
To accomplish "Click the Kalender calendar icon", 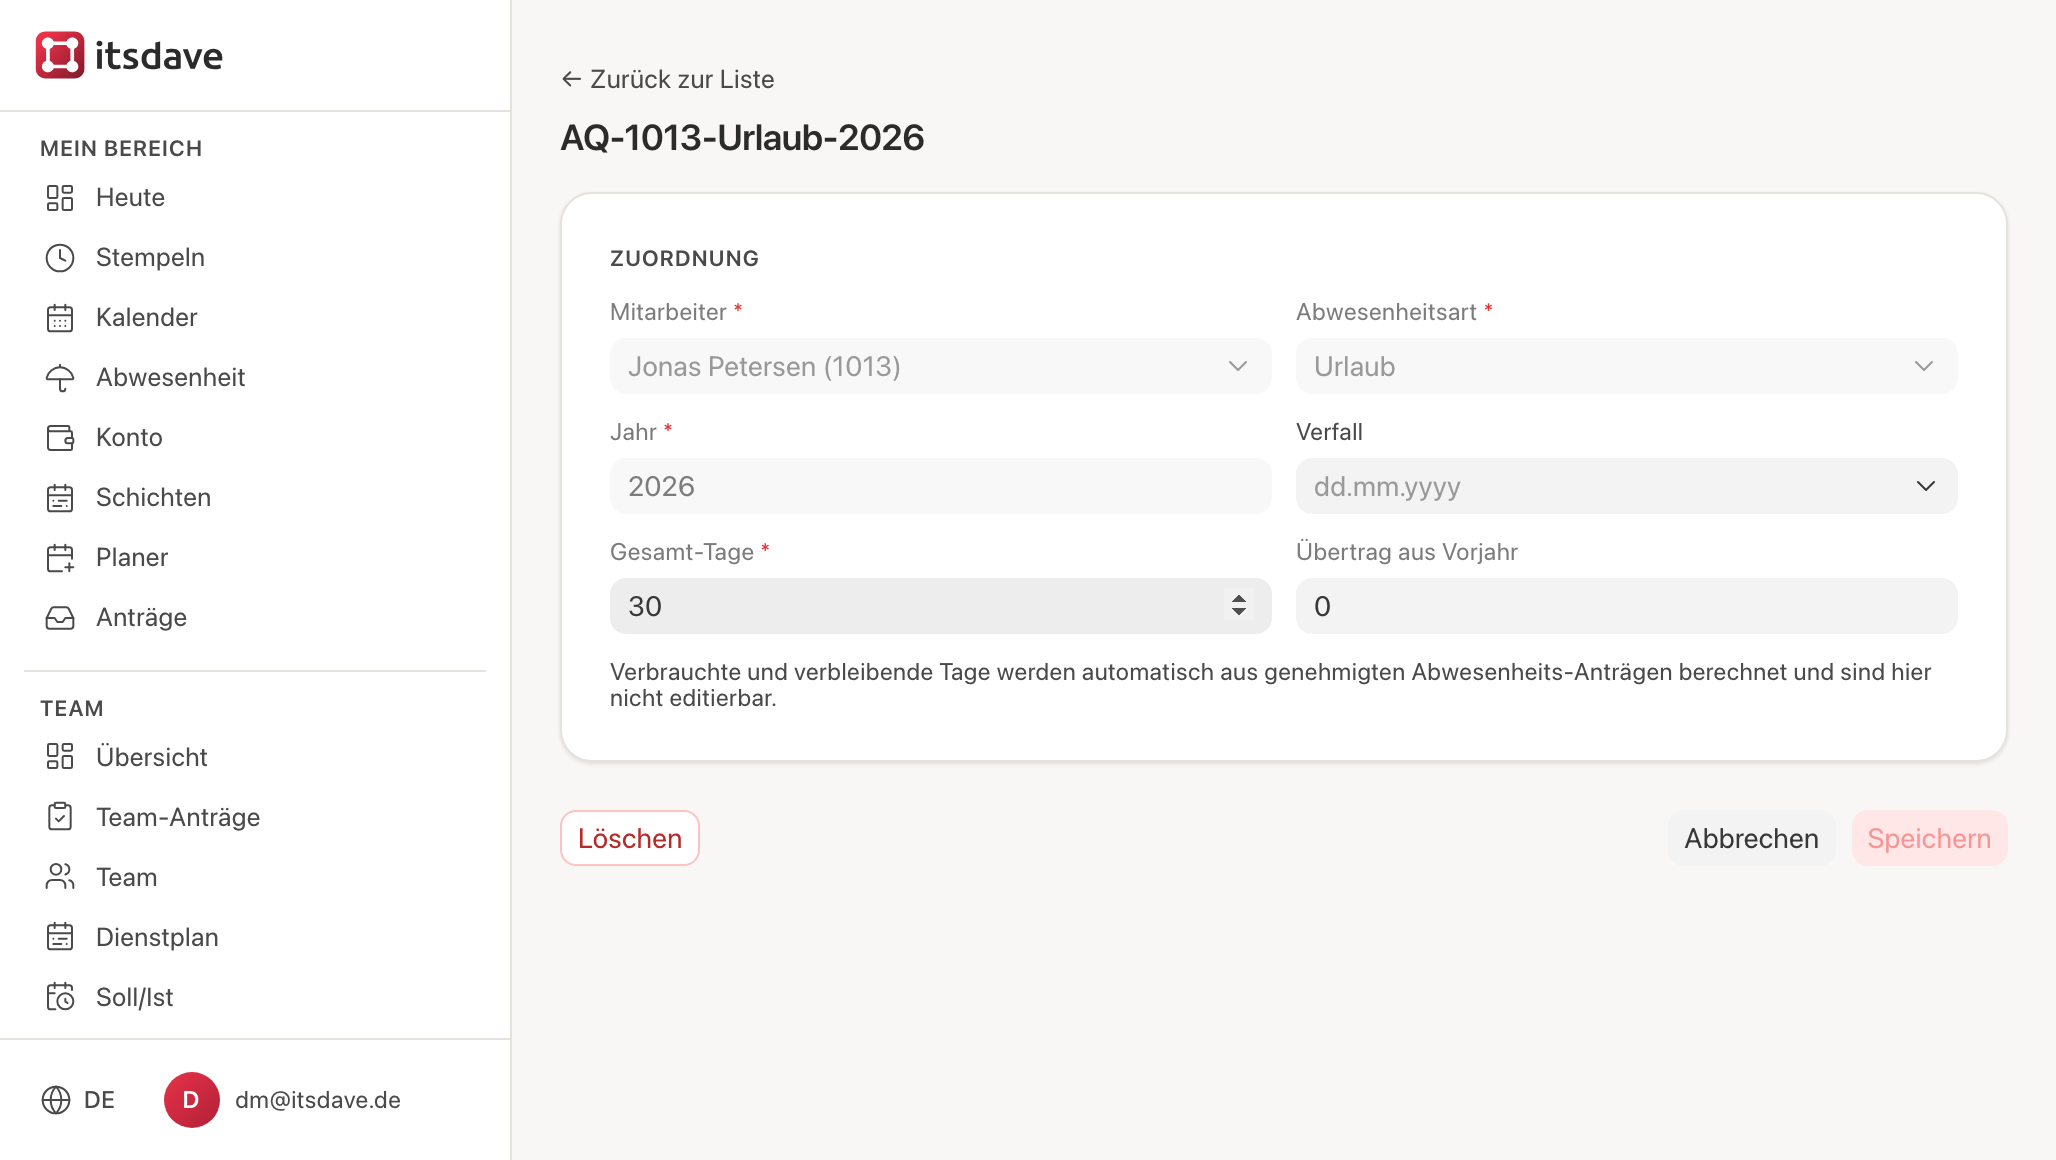I will pyautogui.click(x=60, y=318).
